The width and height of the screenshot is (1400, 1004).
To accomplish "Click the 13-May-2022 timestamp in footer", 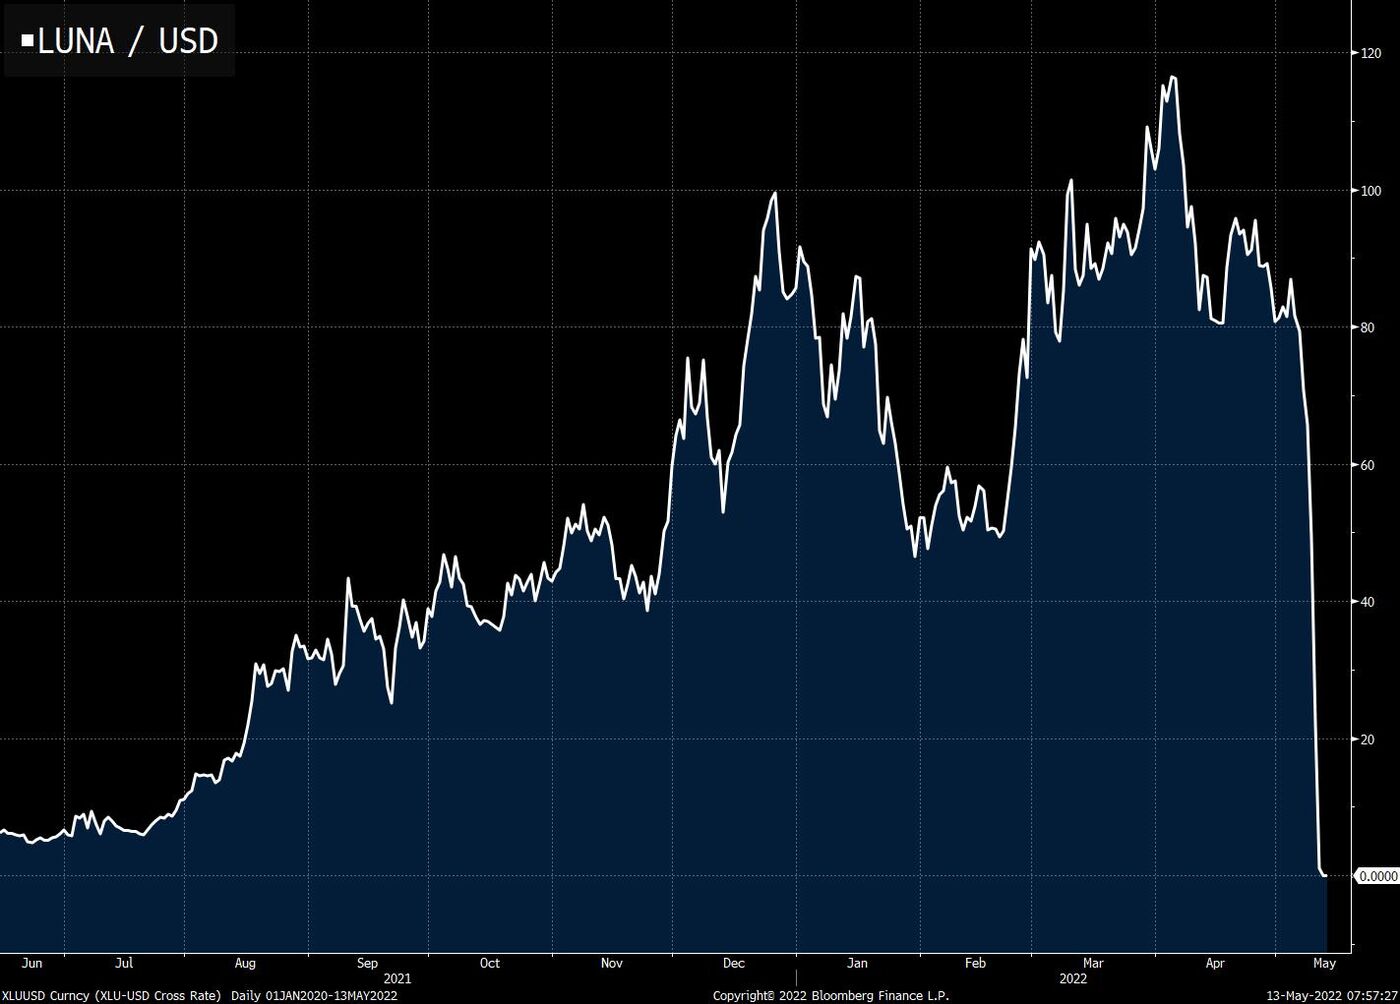I will (1331, 996).
